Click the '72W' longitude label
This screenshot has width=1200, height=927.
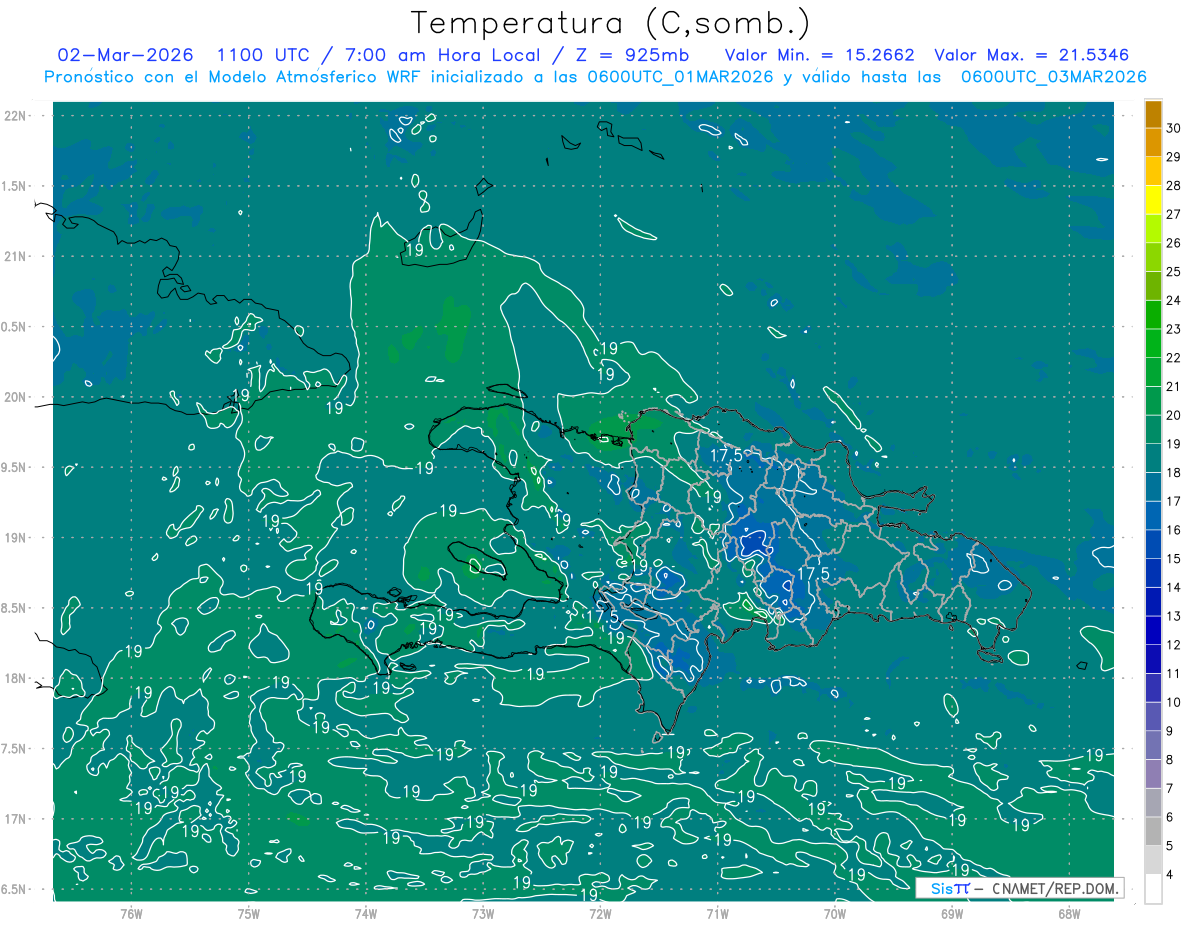click(600, 914)
